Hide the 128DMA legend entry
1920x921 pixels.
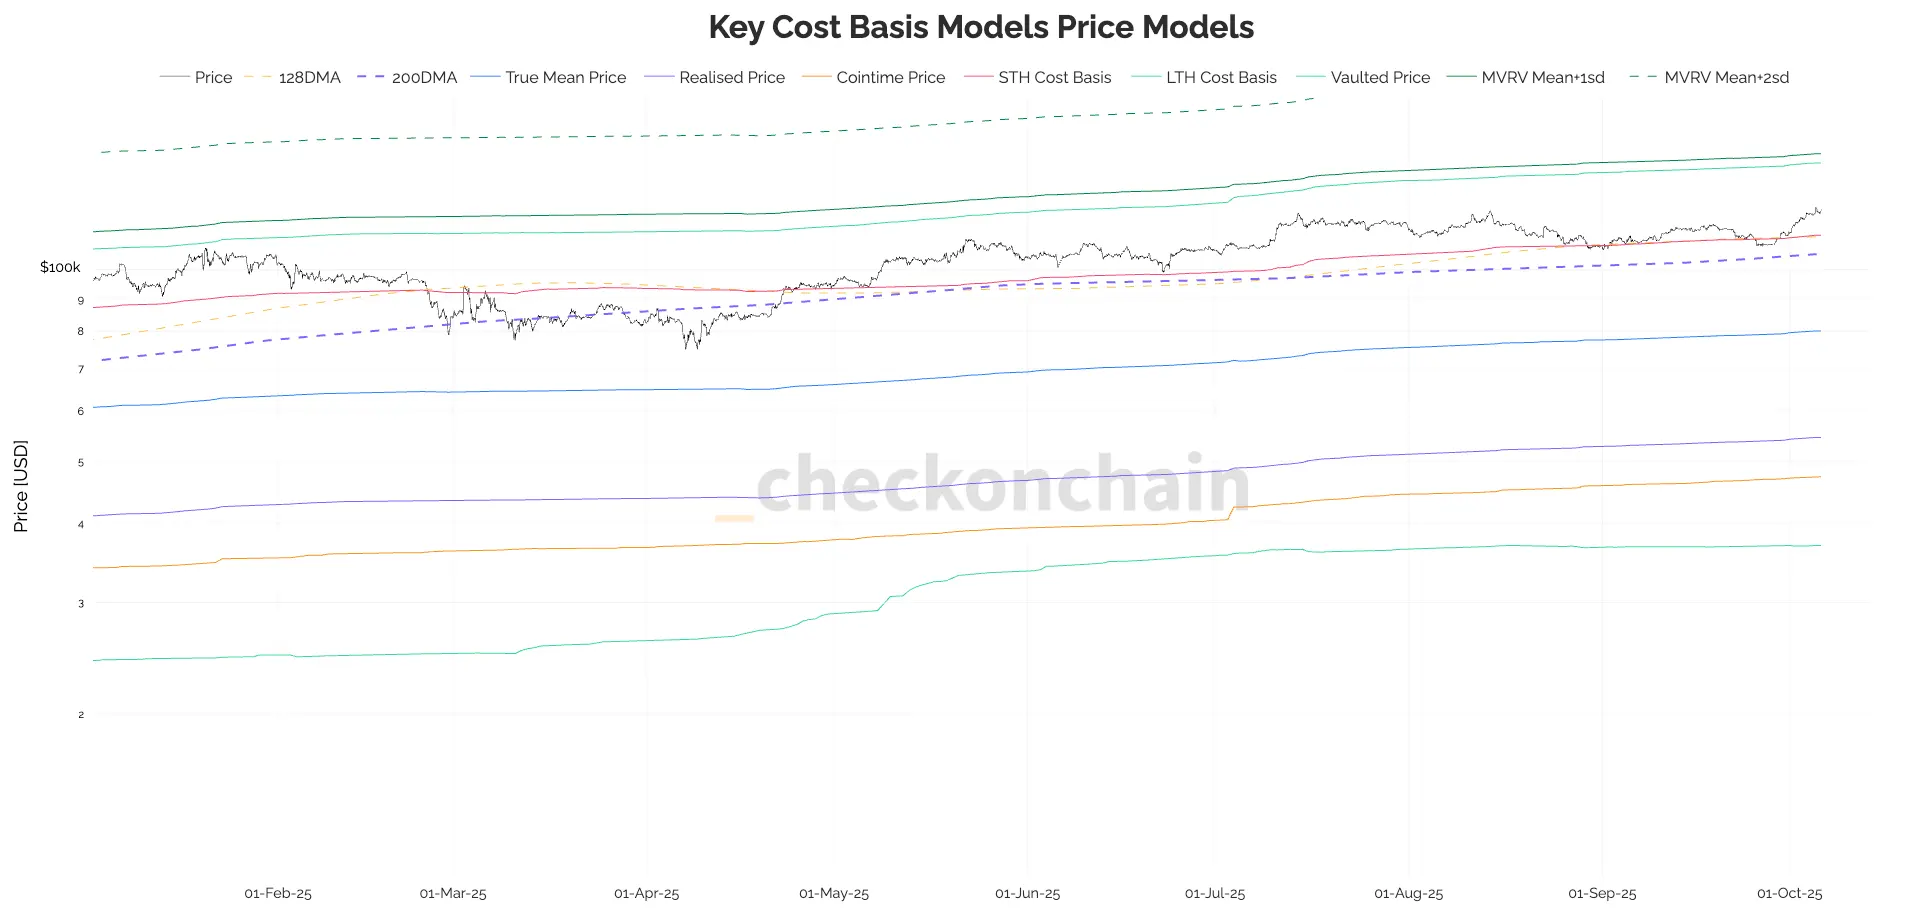click(309, 77)
